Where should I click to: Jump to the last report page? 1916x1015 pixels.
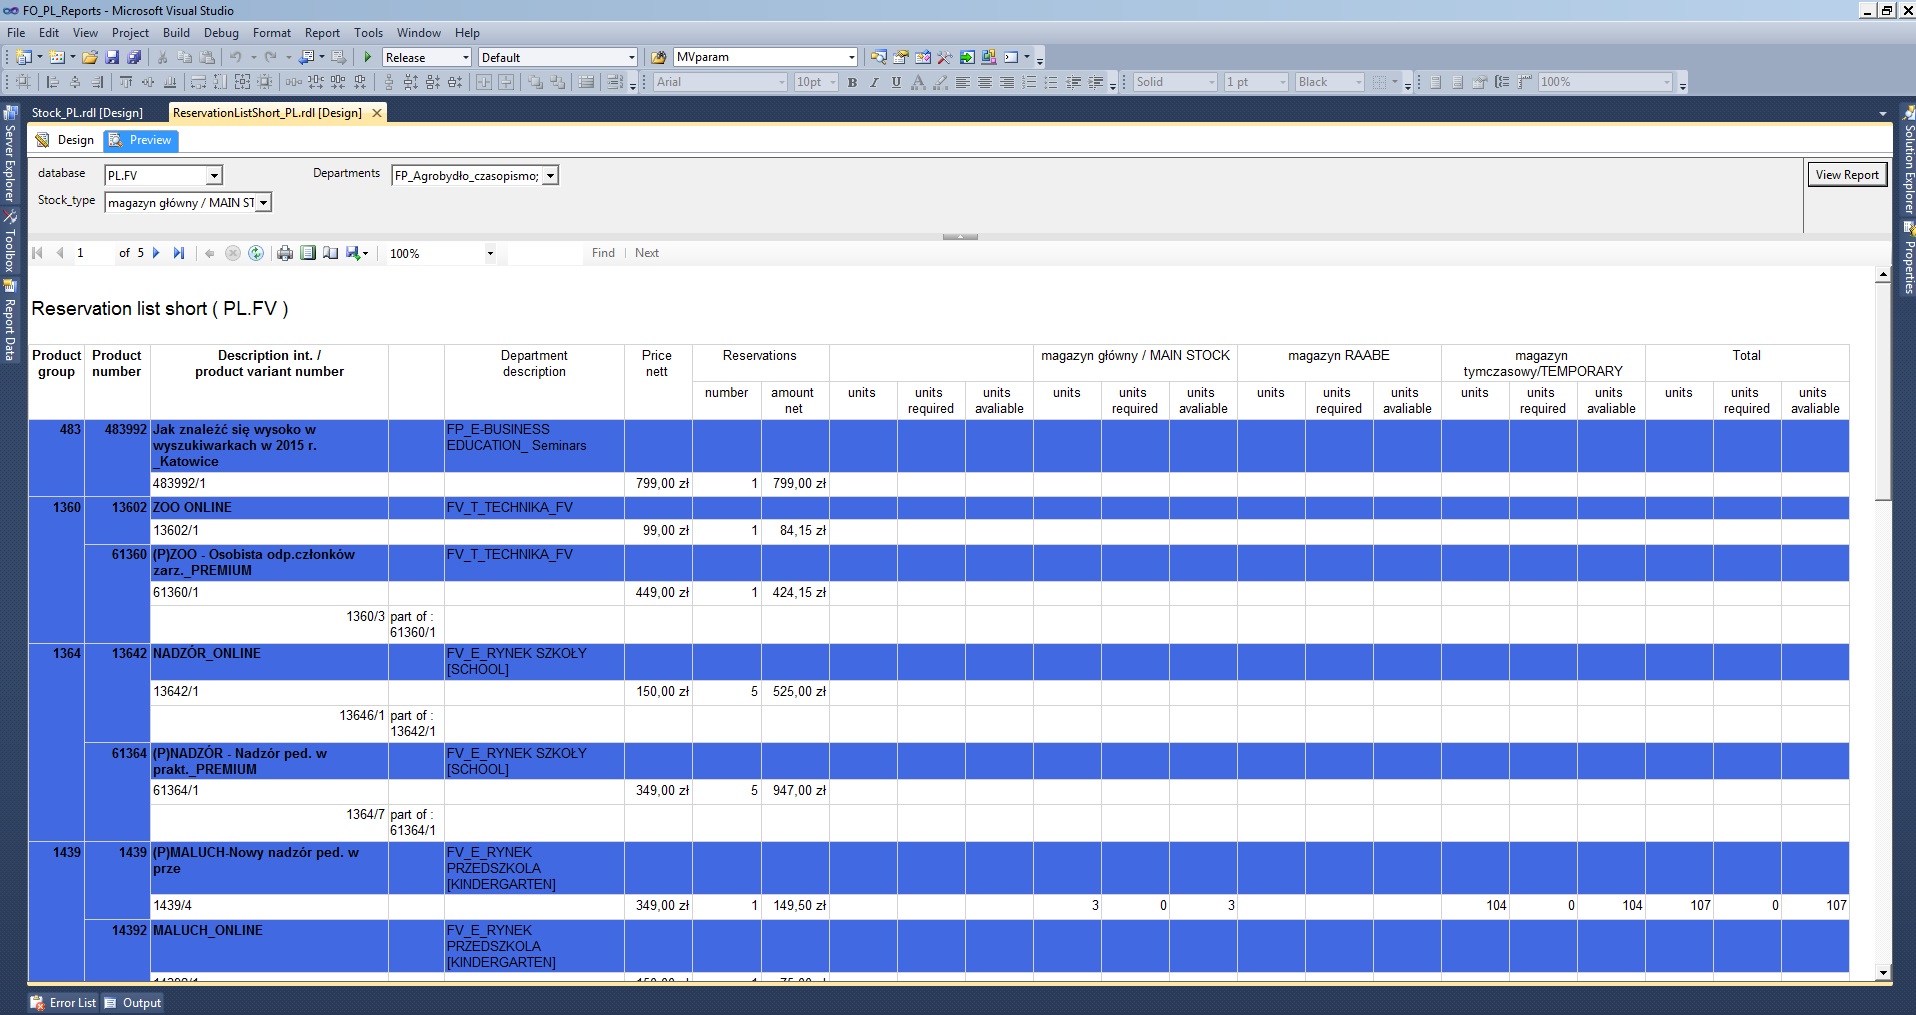[x=179, y=253]
